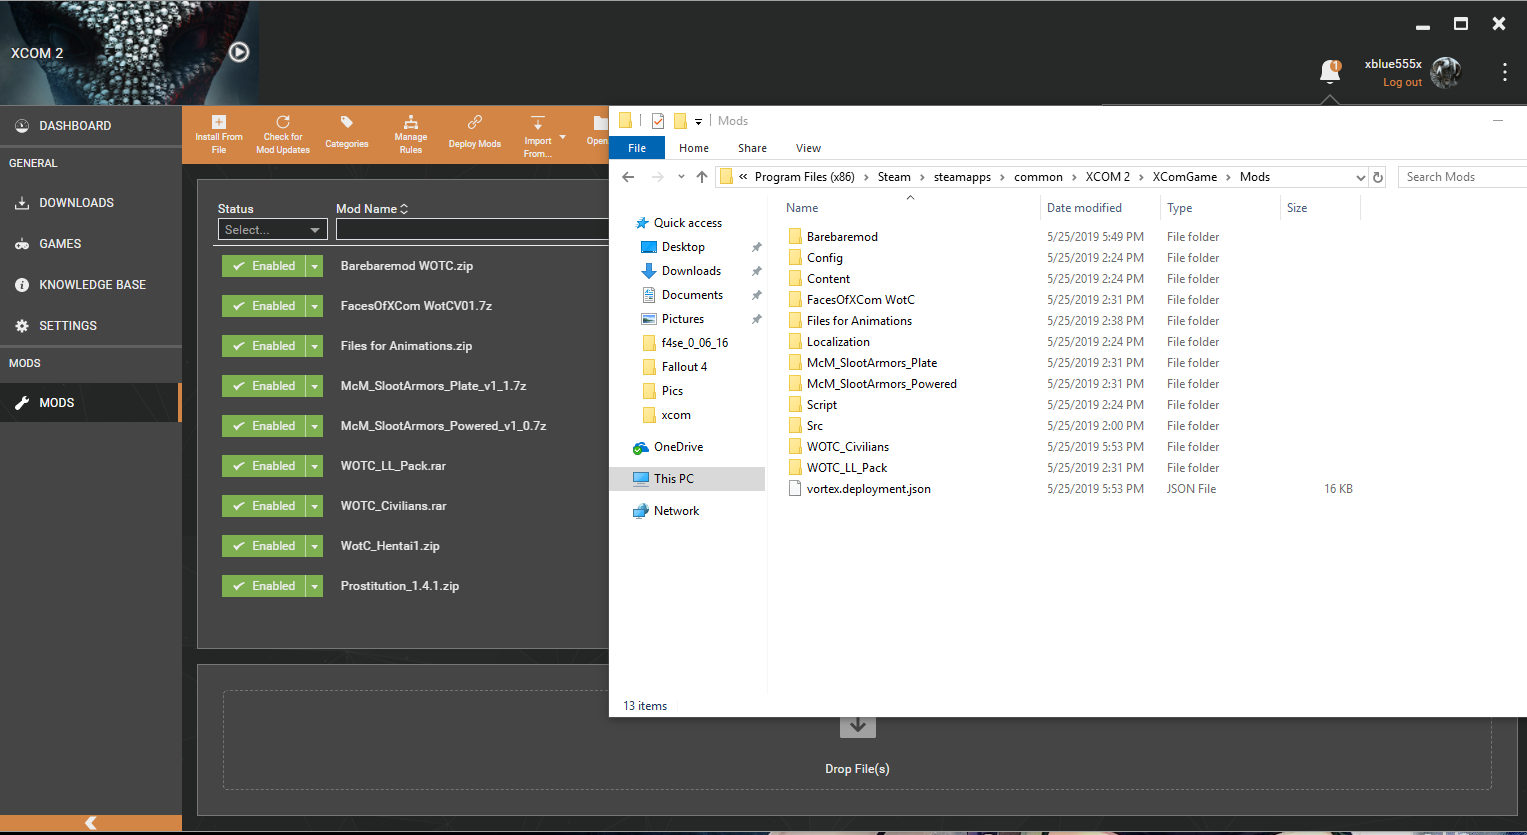This screenshot has width=1527, height=835.
Task: Collapse the Vortex sidebar with the arrow
Action: 91,823
